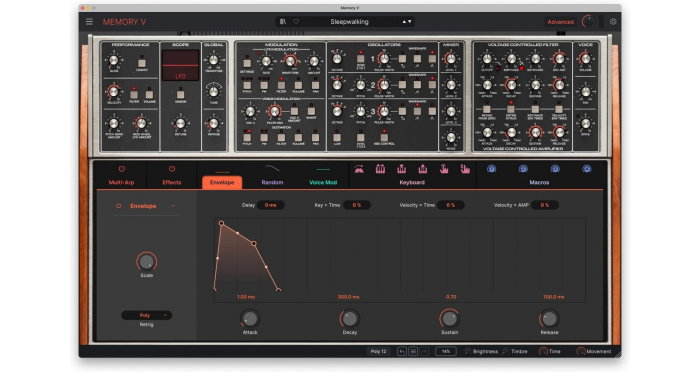Viewport: 700px width, 372px height.
Task: Select the sixth Keyboard hand icon
Action: pos(465,169)
